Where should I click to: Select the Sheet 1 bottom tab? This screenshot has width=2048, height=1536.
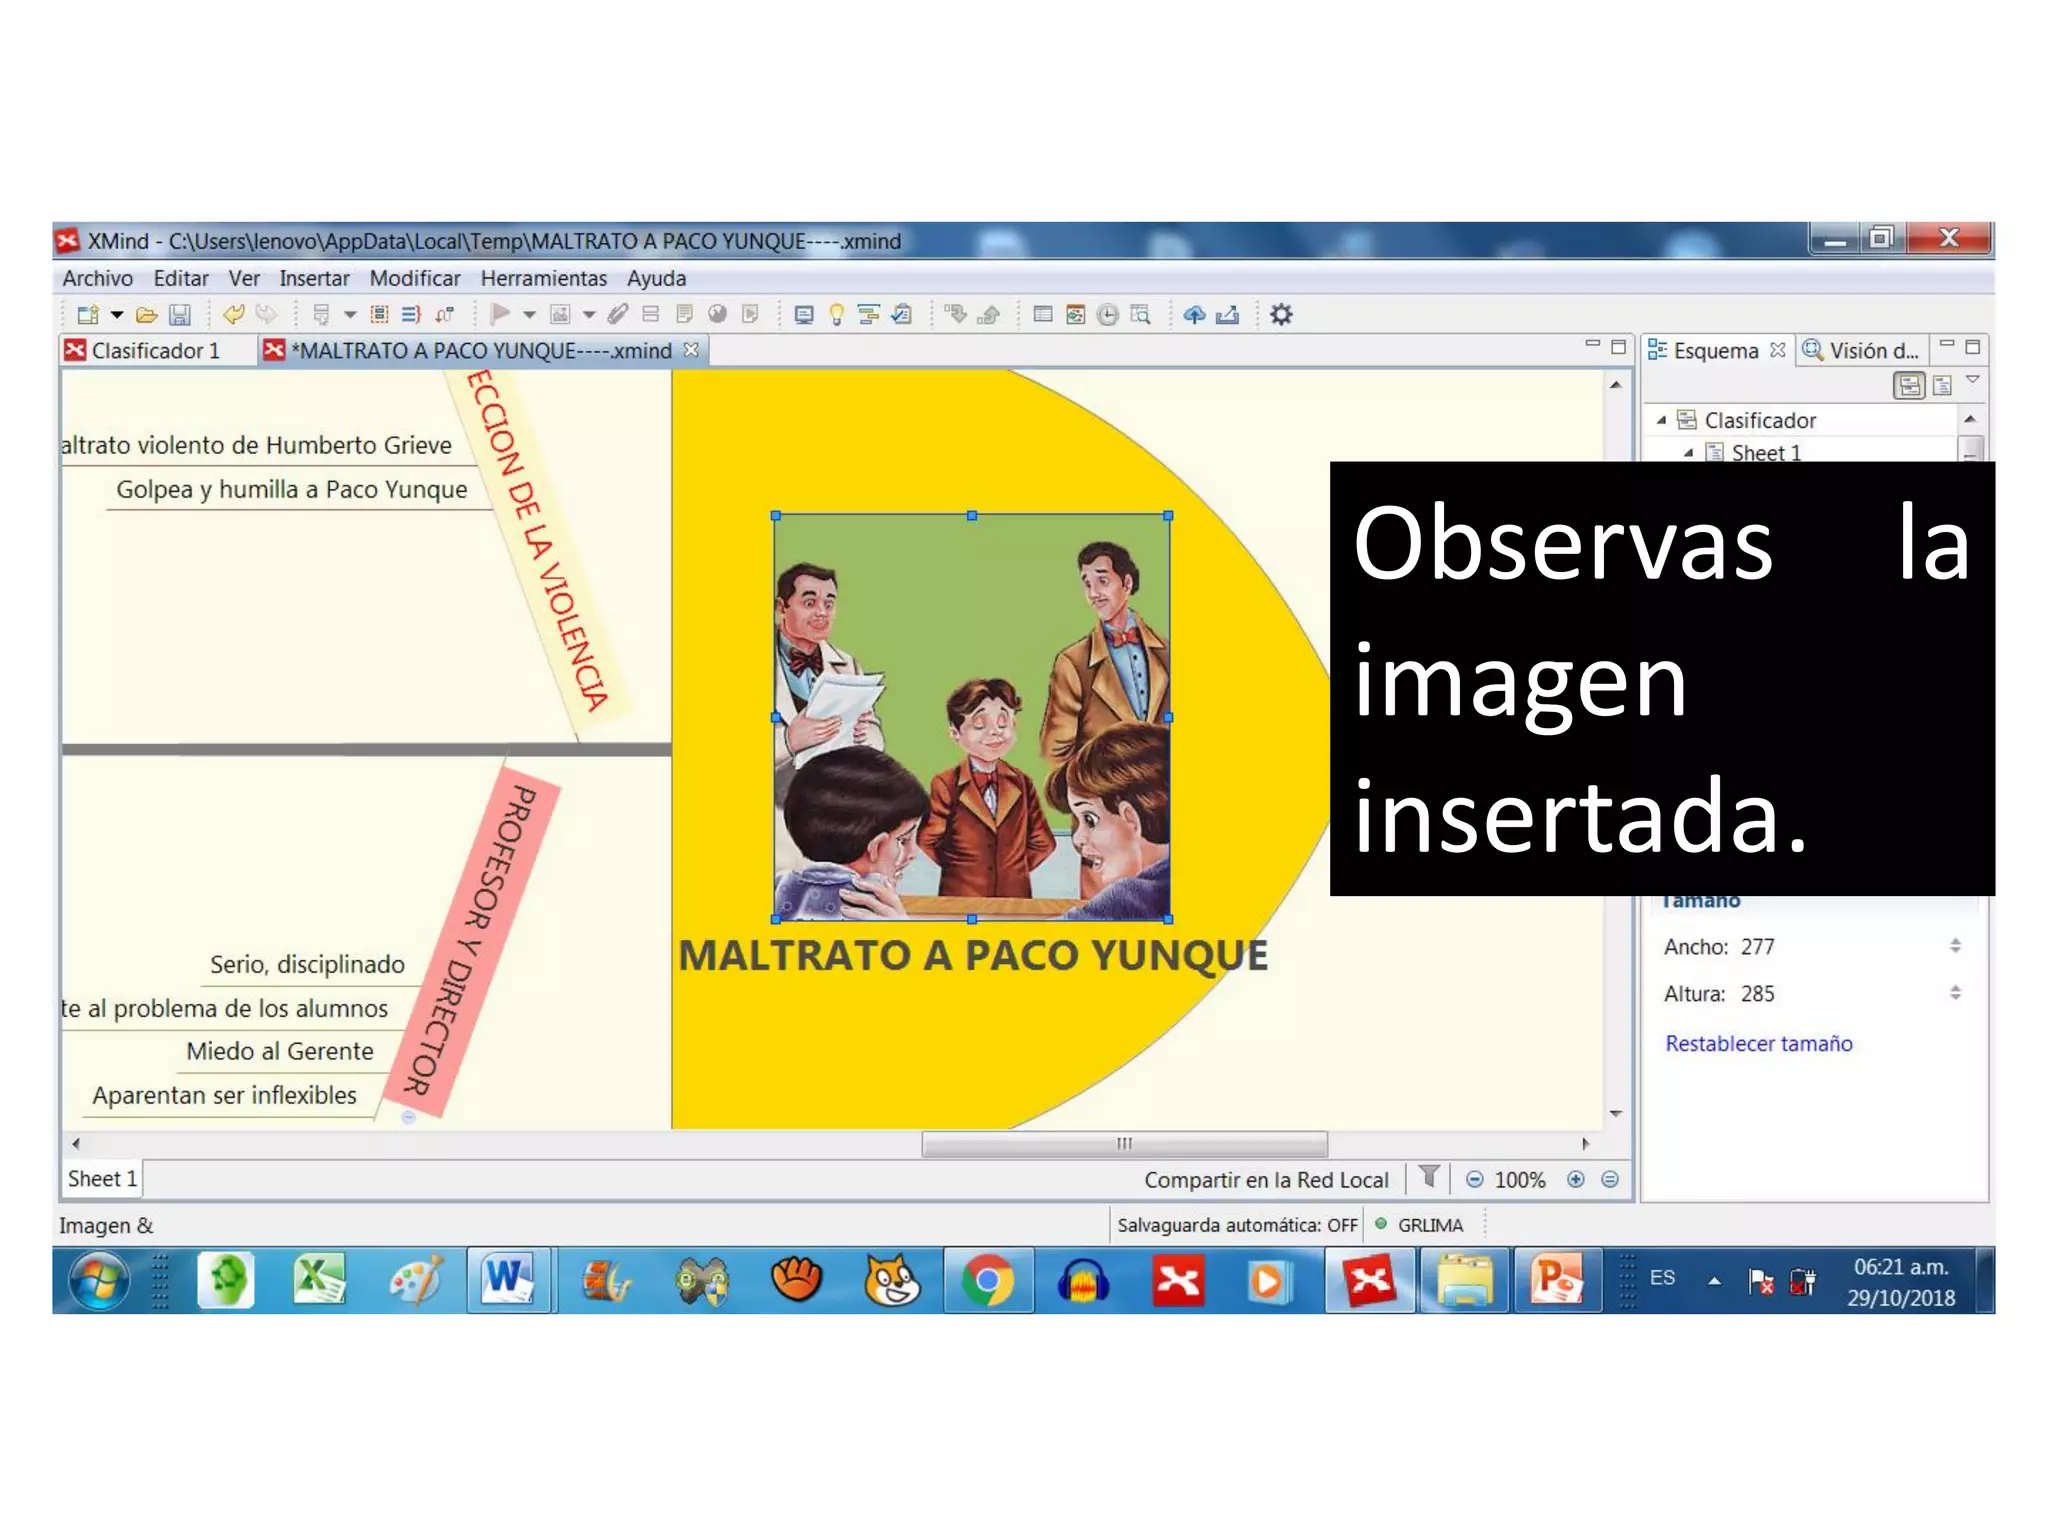click(102, 1179)
